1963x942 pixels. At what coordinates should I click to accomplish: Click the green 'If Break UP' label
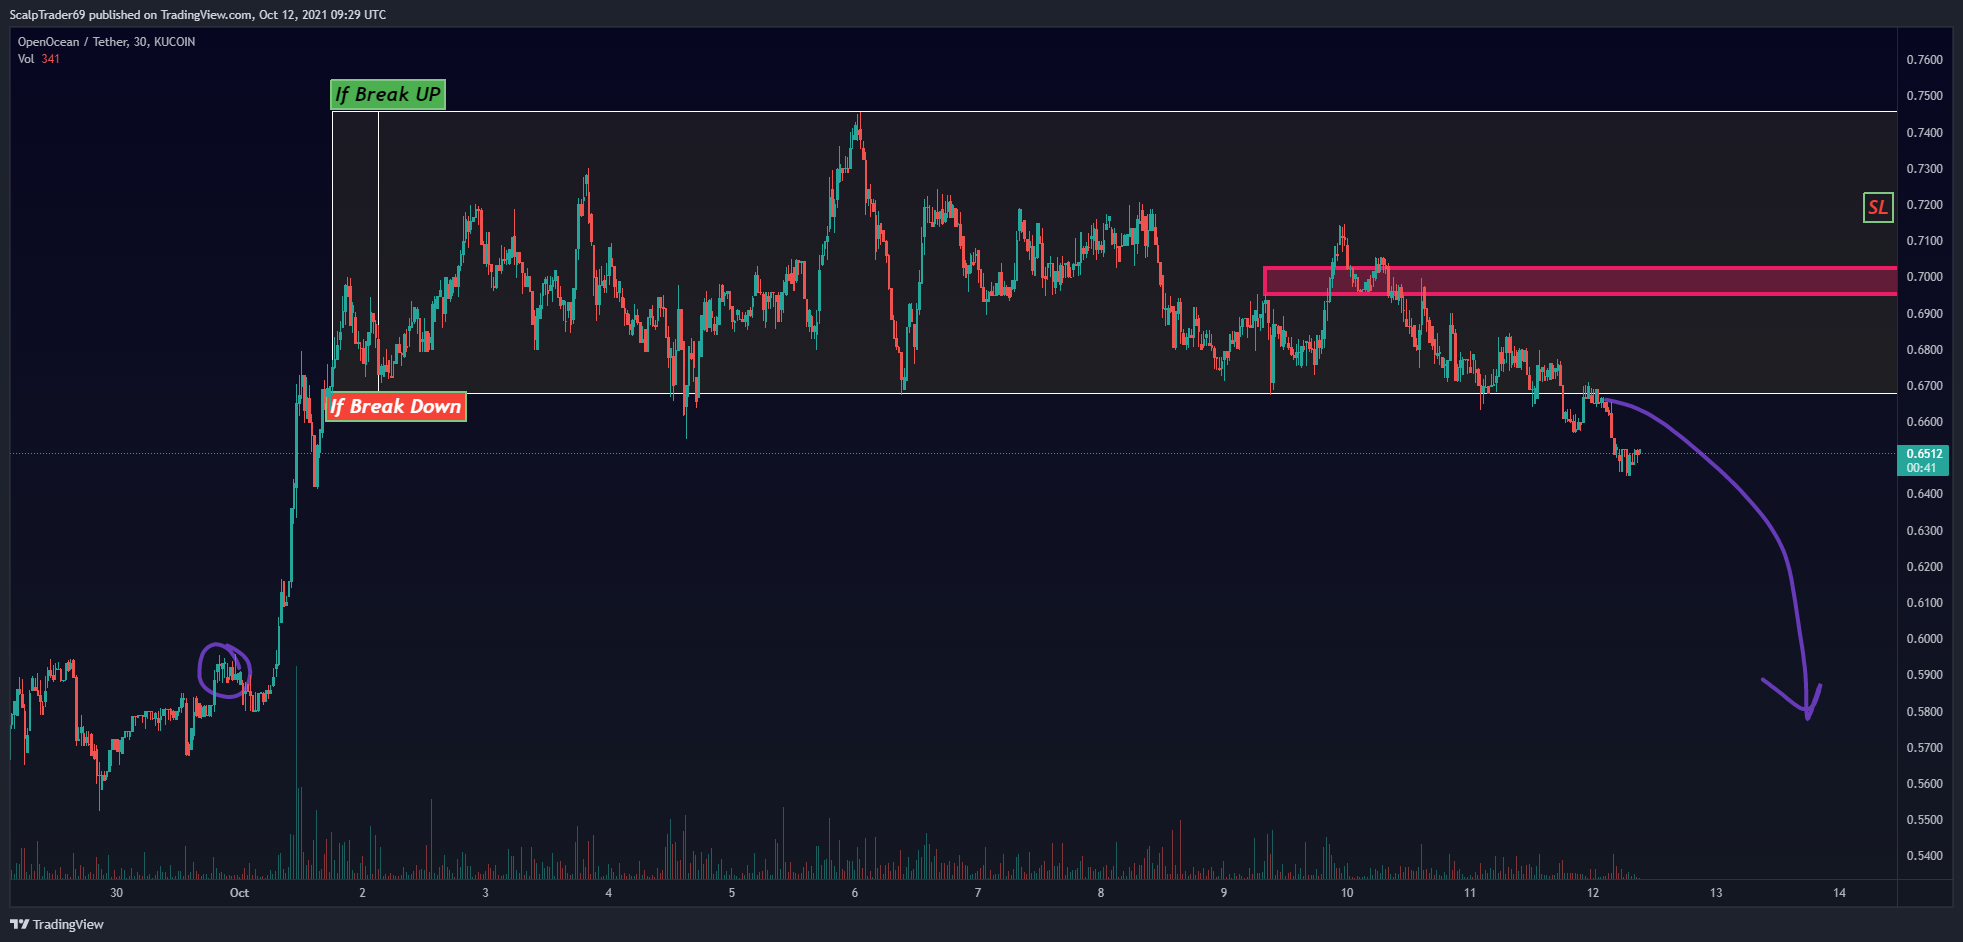click(387, 94)
